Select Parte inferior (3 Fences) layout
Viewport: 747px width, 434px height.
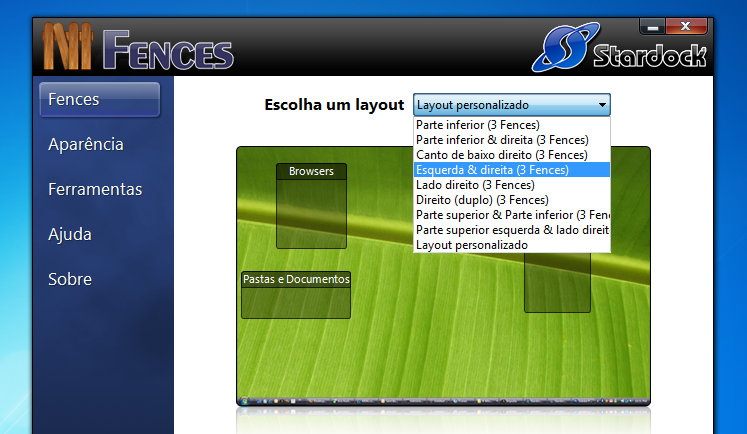[x=512, y=125]
